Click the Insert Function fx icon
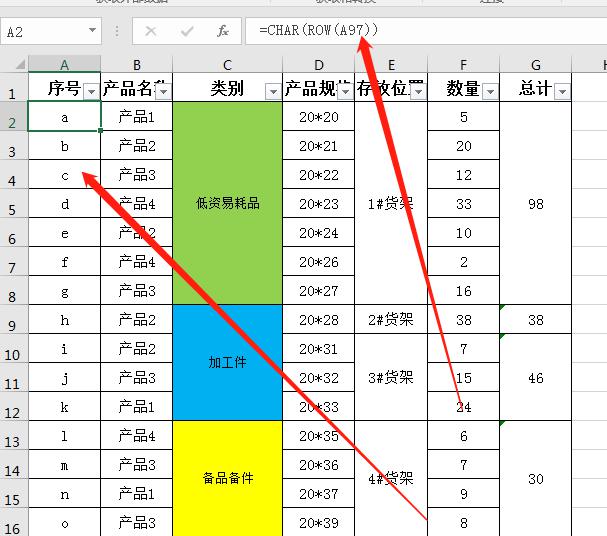 point(223,31)
